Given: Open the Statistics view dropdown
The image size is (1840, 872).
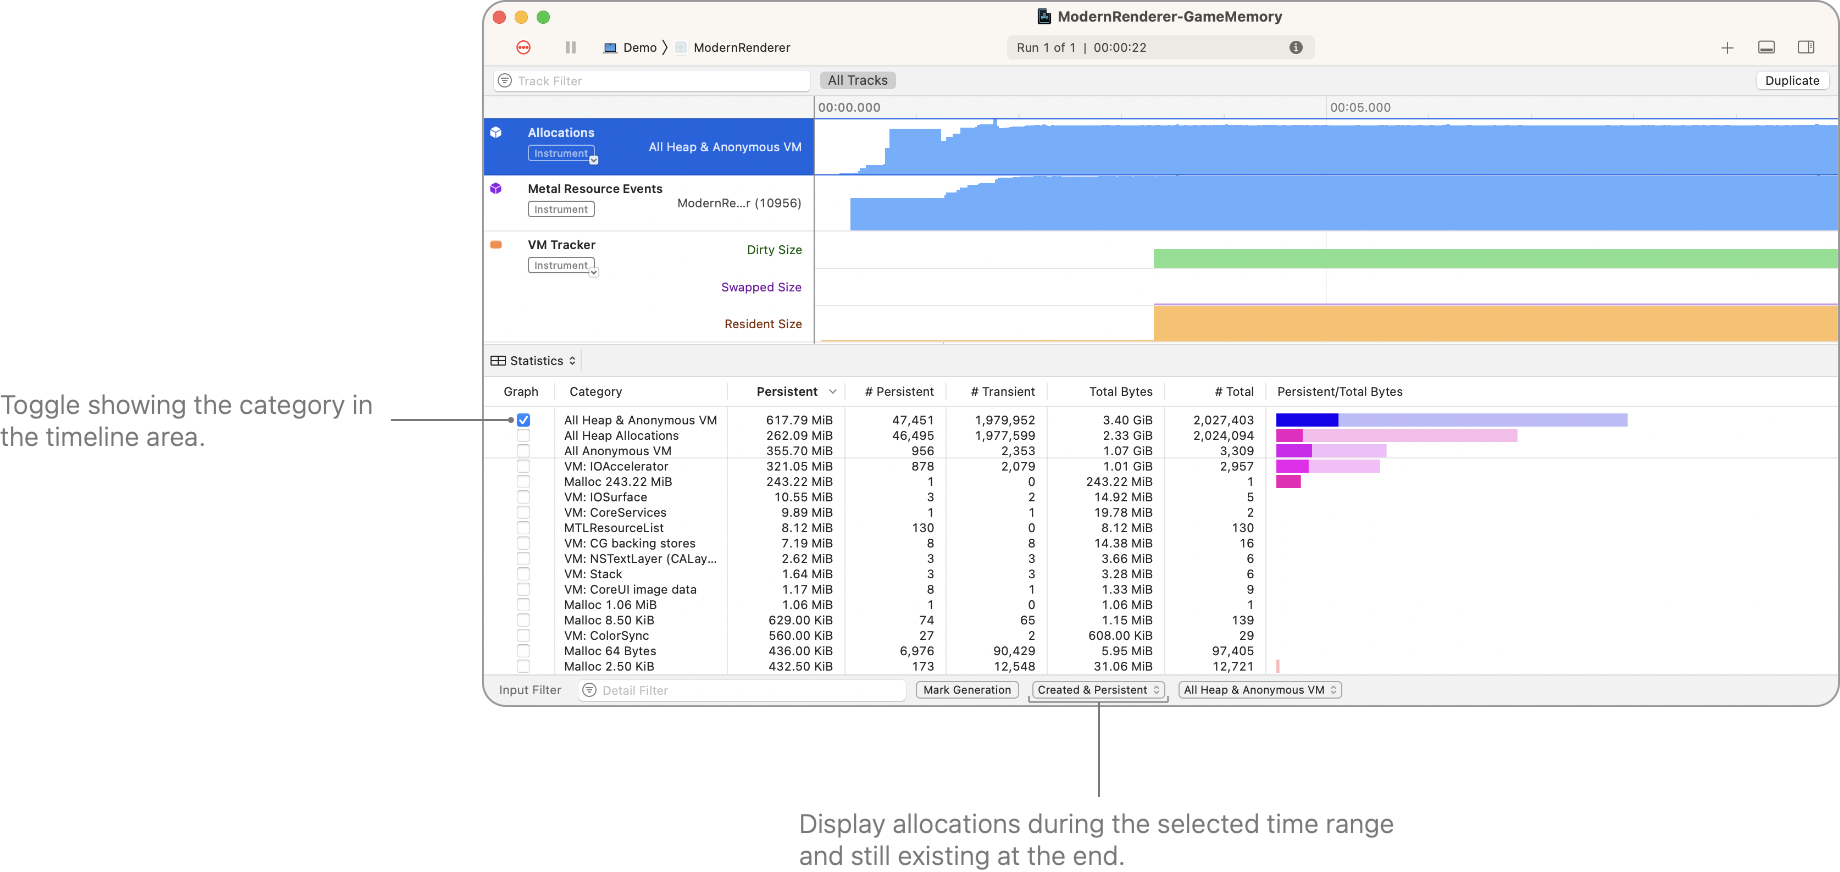Looking at the screenshot, I should click(534, 361).
